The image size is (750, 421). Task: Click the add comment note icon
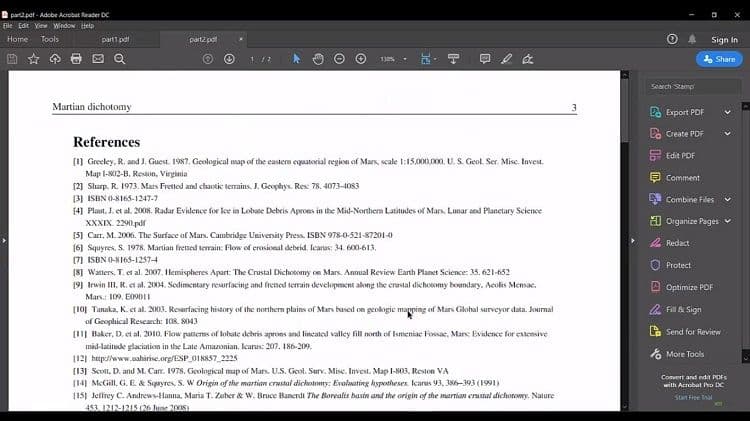[x=485, y=59]
